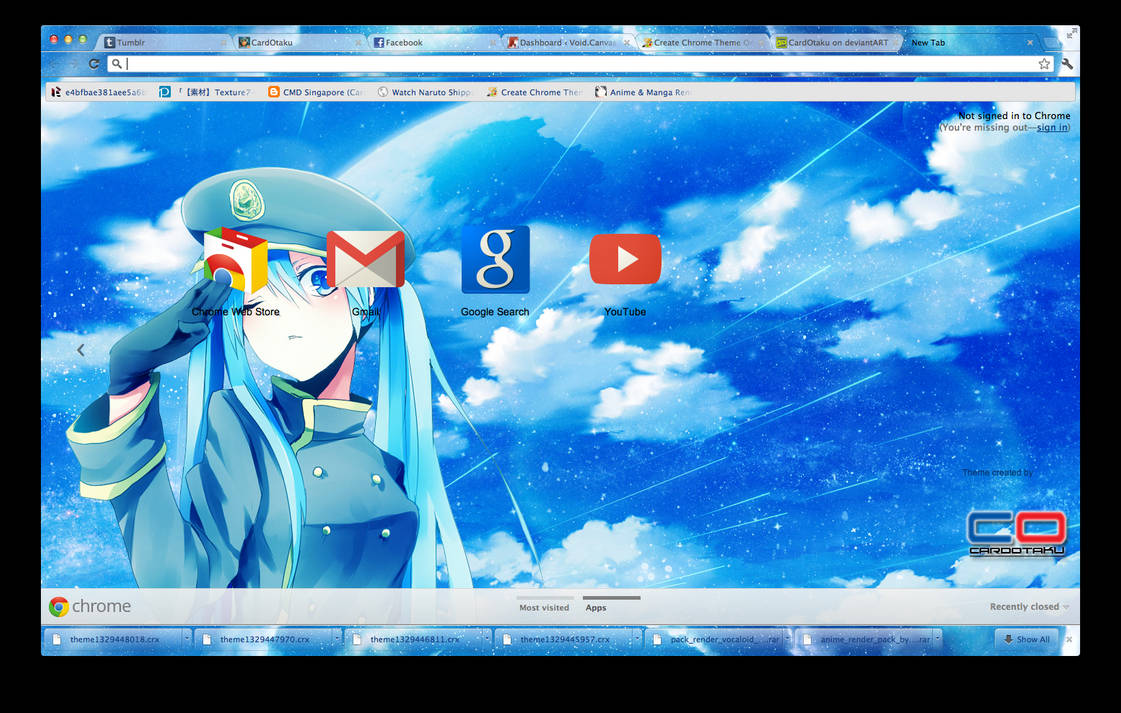Switch to the Facebook tab
Viewport: 1121px width, 713px height.
click(431, 43)
